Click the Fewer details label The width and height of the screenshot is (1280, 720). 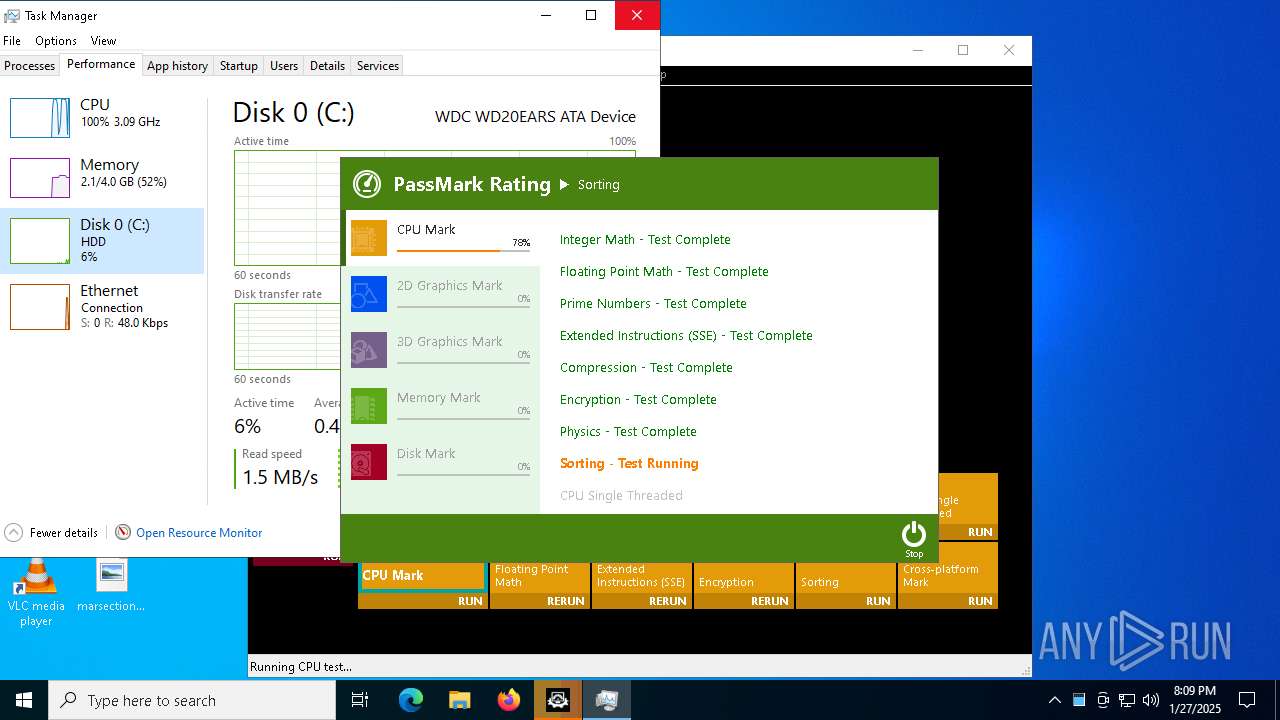(x=64, y=533)
